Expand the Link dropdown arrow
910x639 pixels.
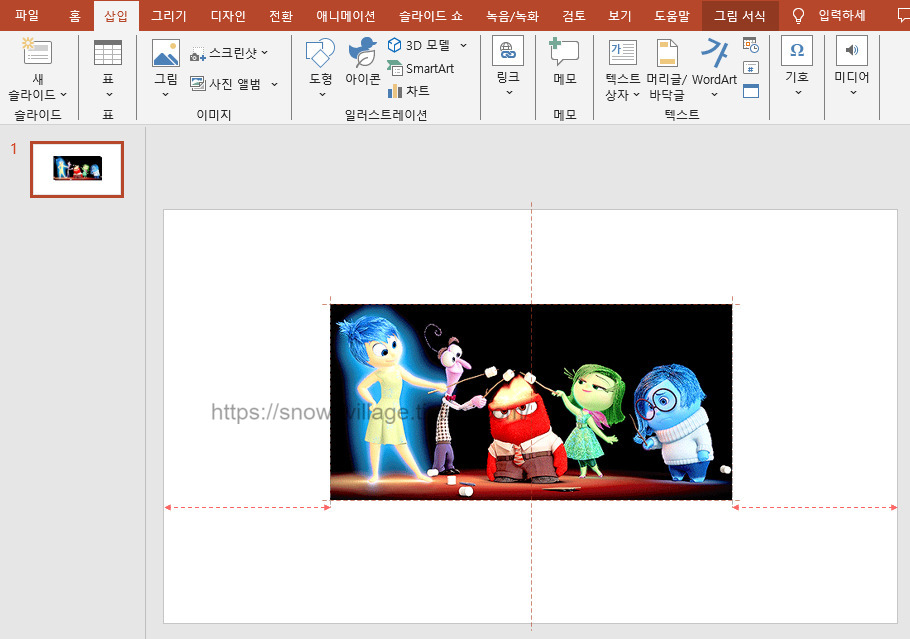(x=509, y=92)
